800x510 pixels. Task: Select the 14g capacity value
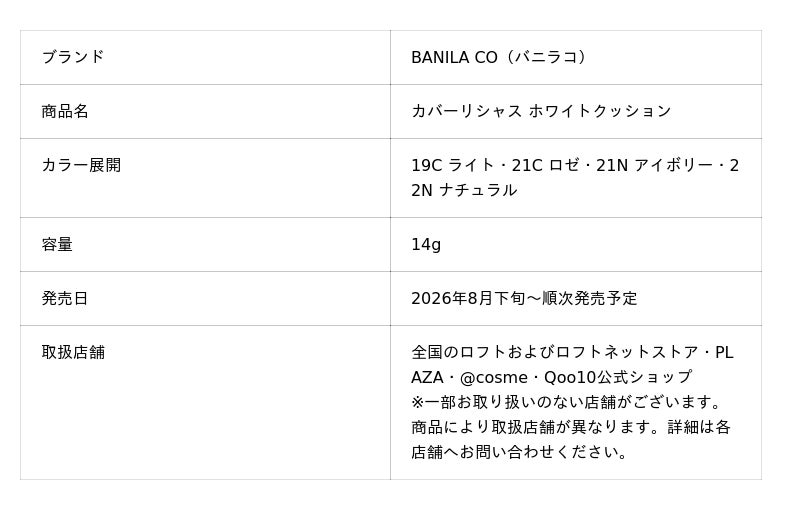(x=426, y=245)
